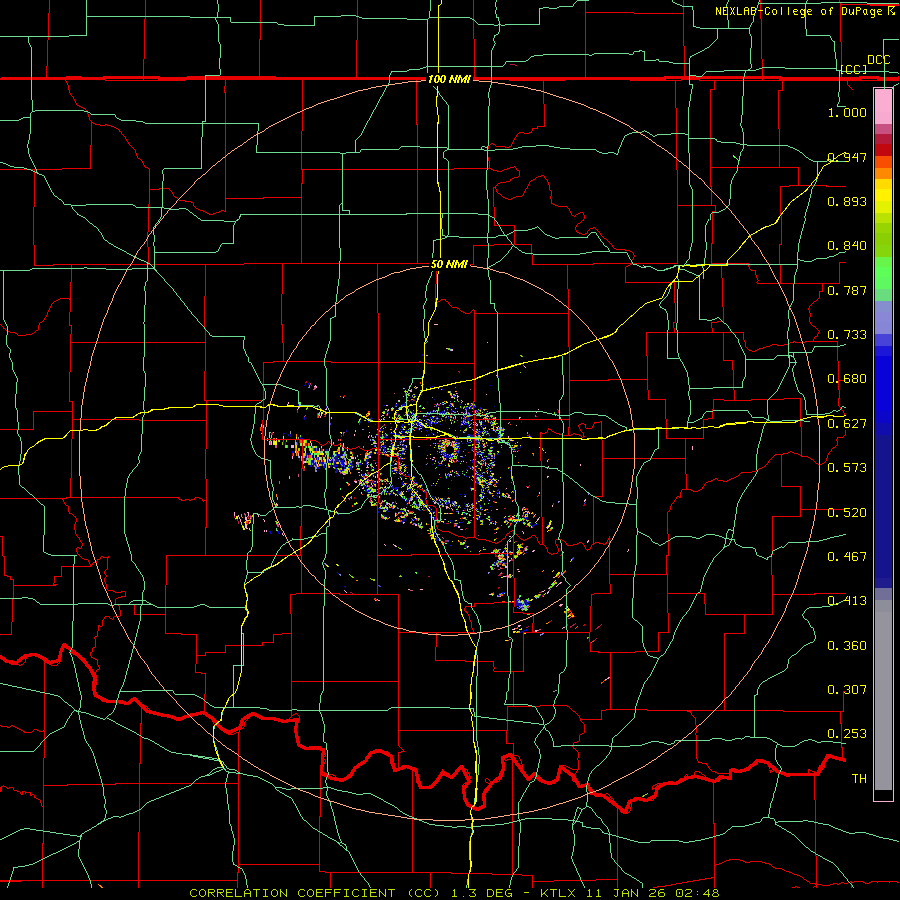
Task: Click the 0.253 scale value
Action: coord(847,734)
